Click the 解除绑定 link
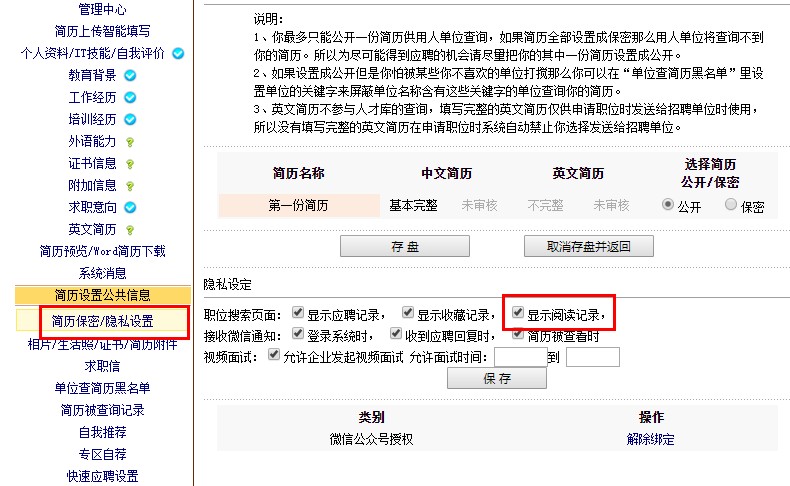The image size is (790, 486). coord(650,439)
